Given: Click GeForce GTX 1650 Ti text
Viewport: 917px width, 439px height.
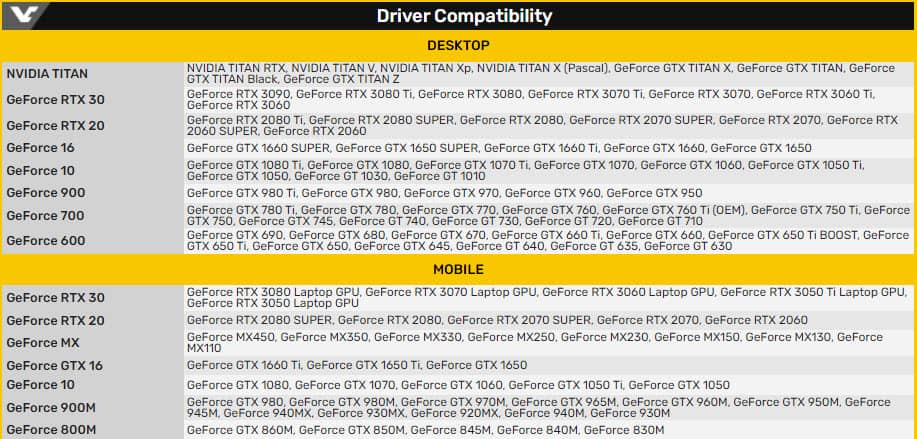Looking at the screenshot, I should tap(363, 365).
